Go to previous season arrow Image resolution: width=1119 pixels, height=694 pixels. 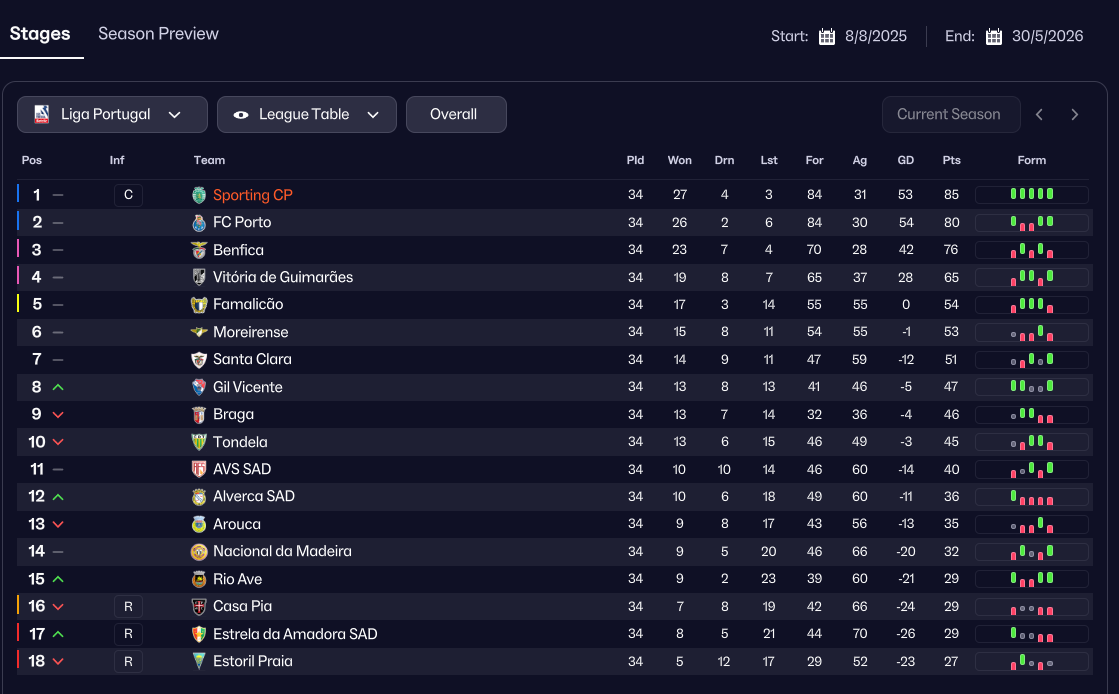pyautogui.click(x=1040, y=115)
